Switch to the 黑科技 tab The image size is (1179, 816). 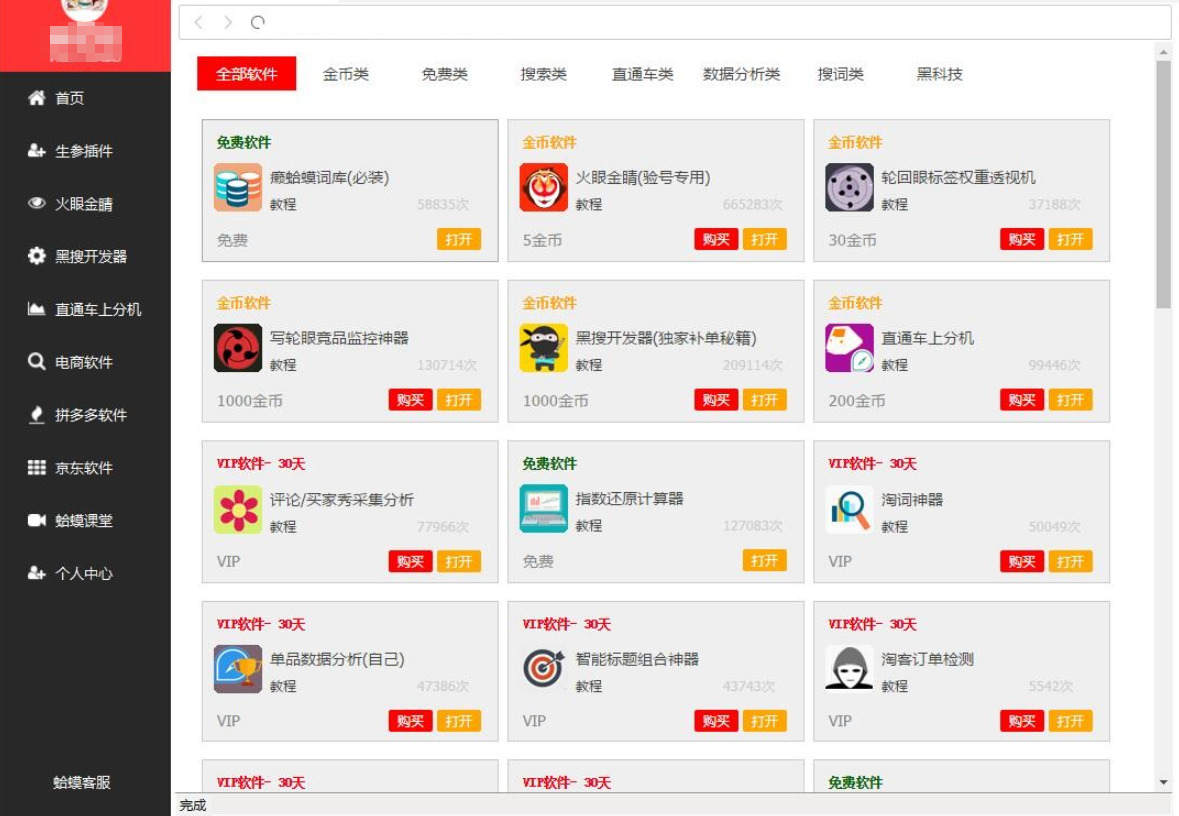point(939,74)
